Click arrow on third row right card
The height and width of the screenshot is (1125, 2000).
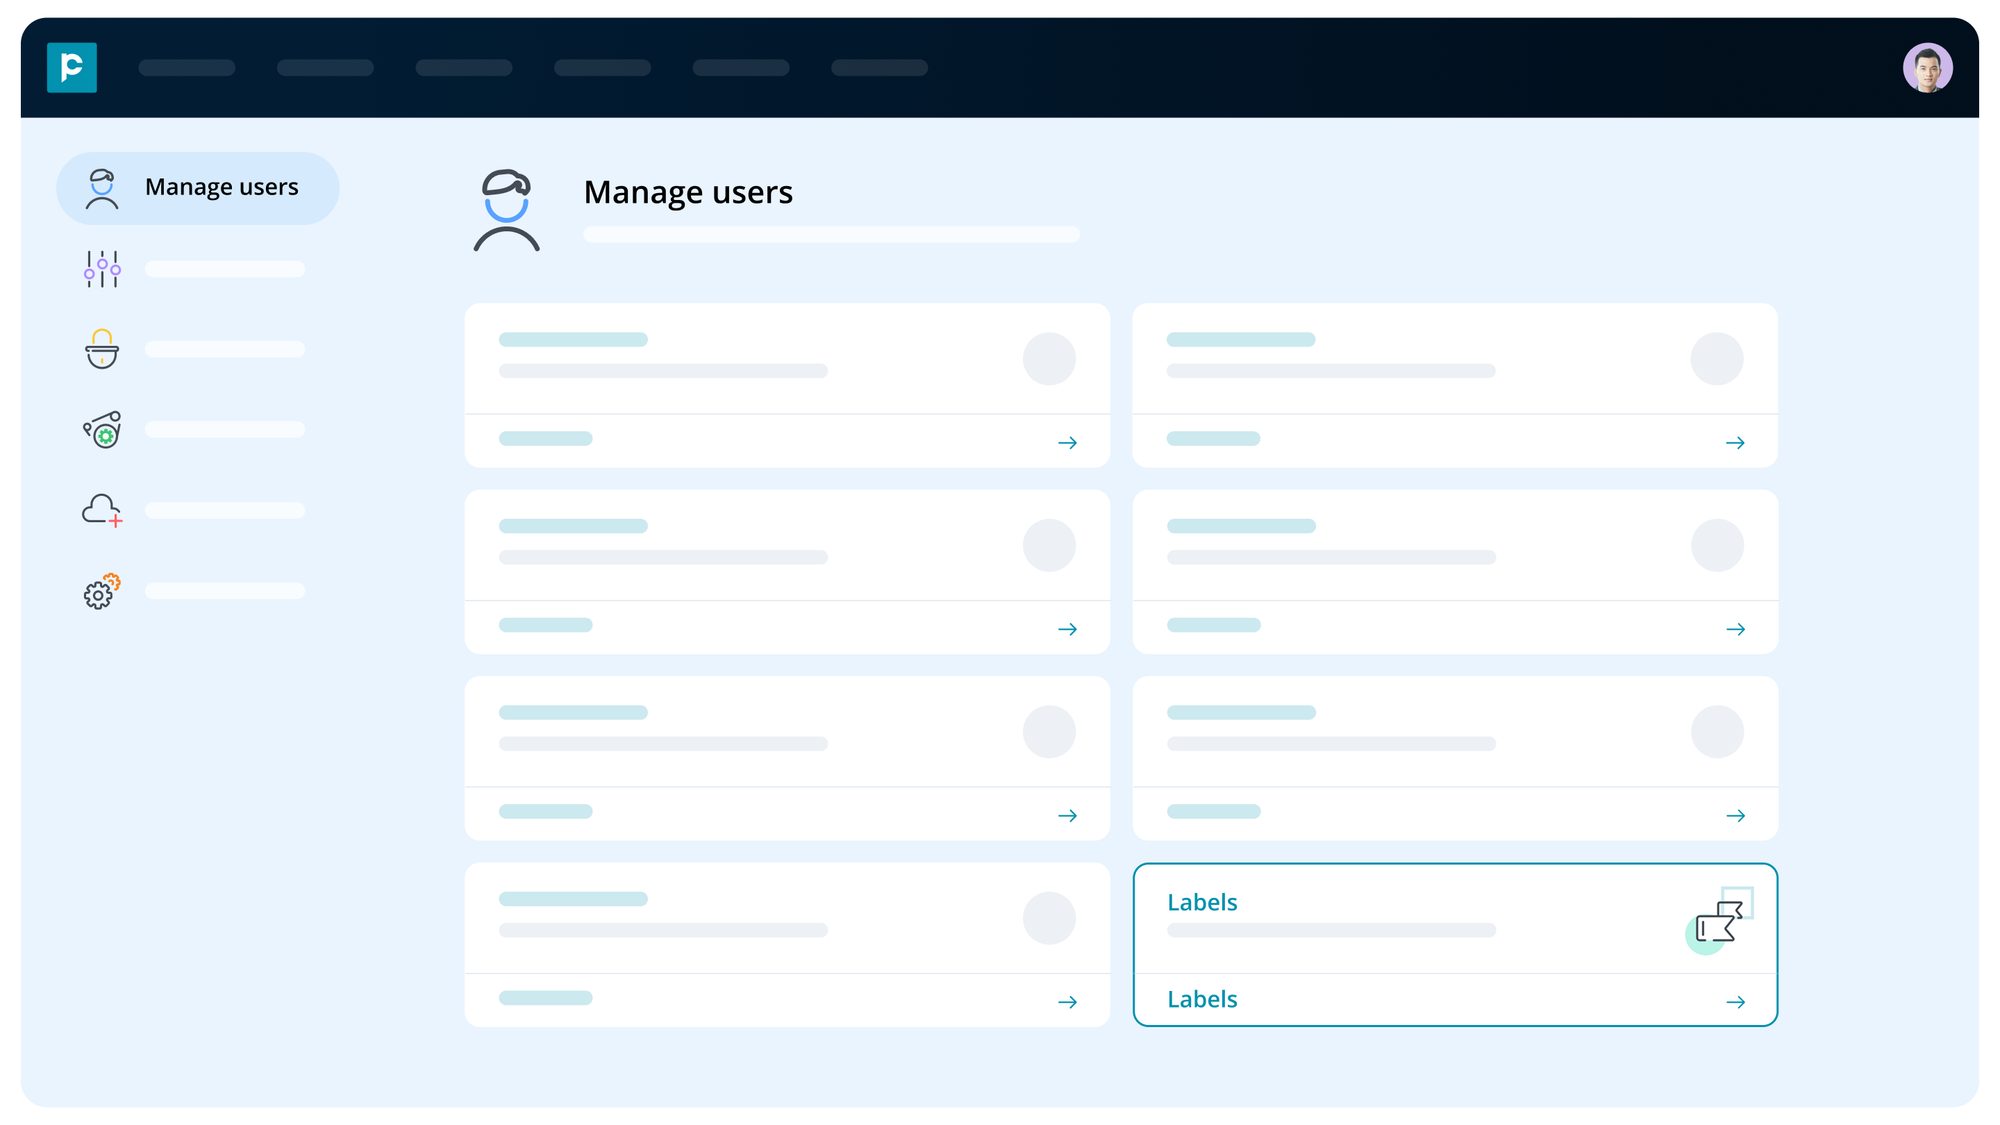click(1735, 815)
